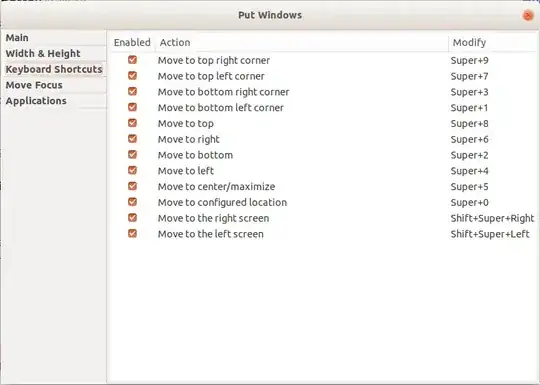Disable the Move to the right screen checkbox
540x385 pixels.
click(x=132, y=218)
